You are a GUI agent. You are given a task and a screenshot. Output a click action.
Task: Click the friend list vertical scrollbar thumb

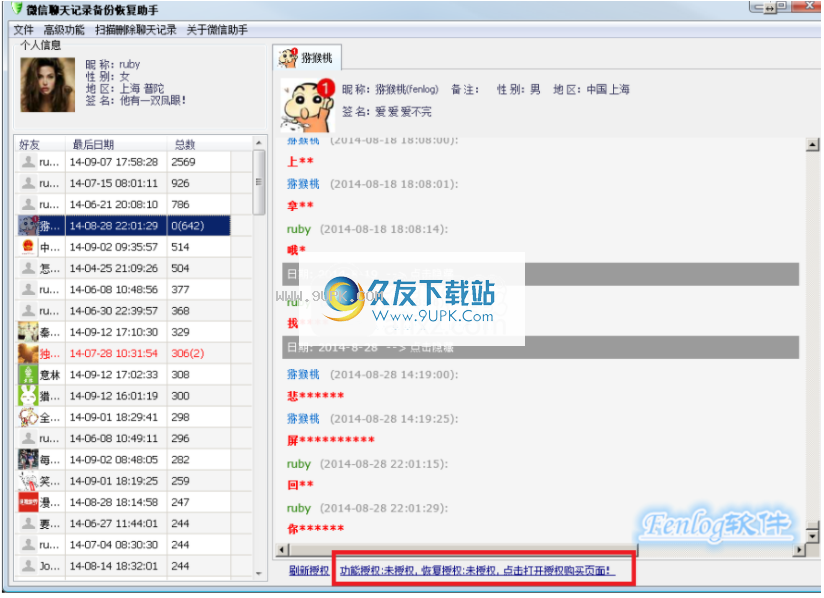[x=259, y=182]
